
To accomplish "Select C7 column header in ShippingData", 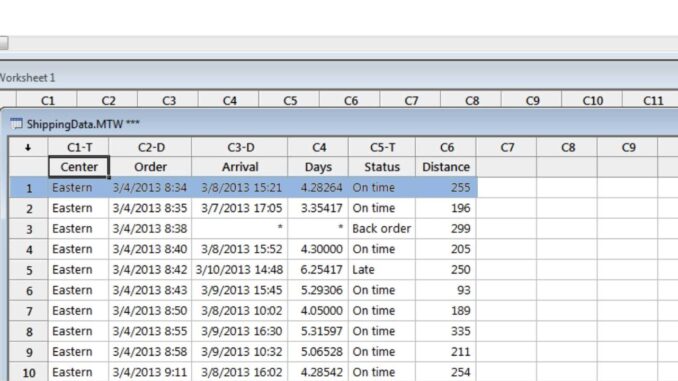I will (506, 147).
